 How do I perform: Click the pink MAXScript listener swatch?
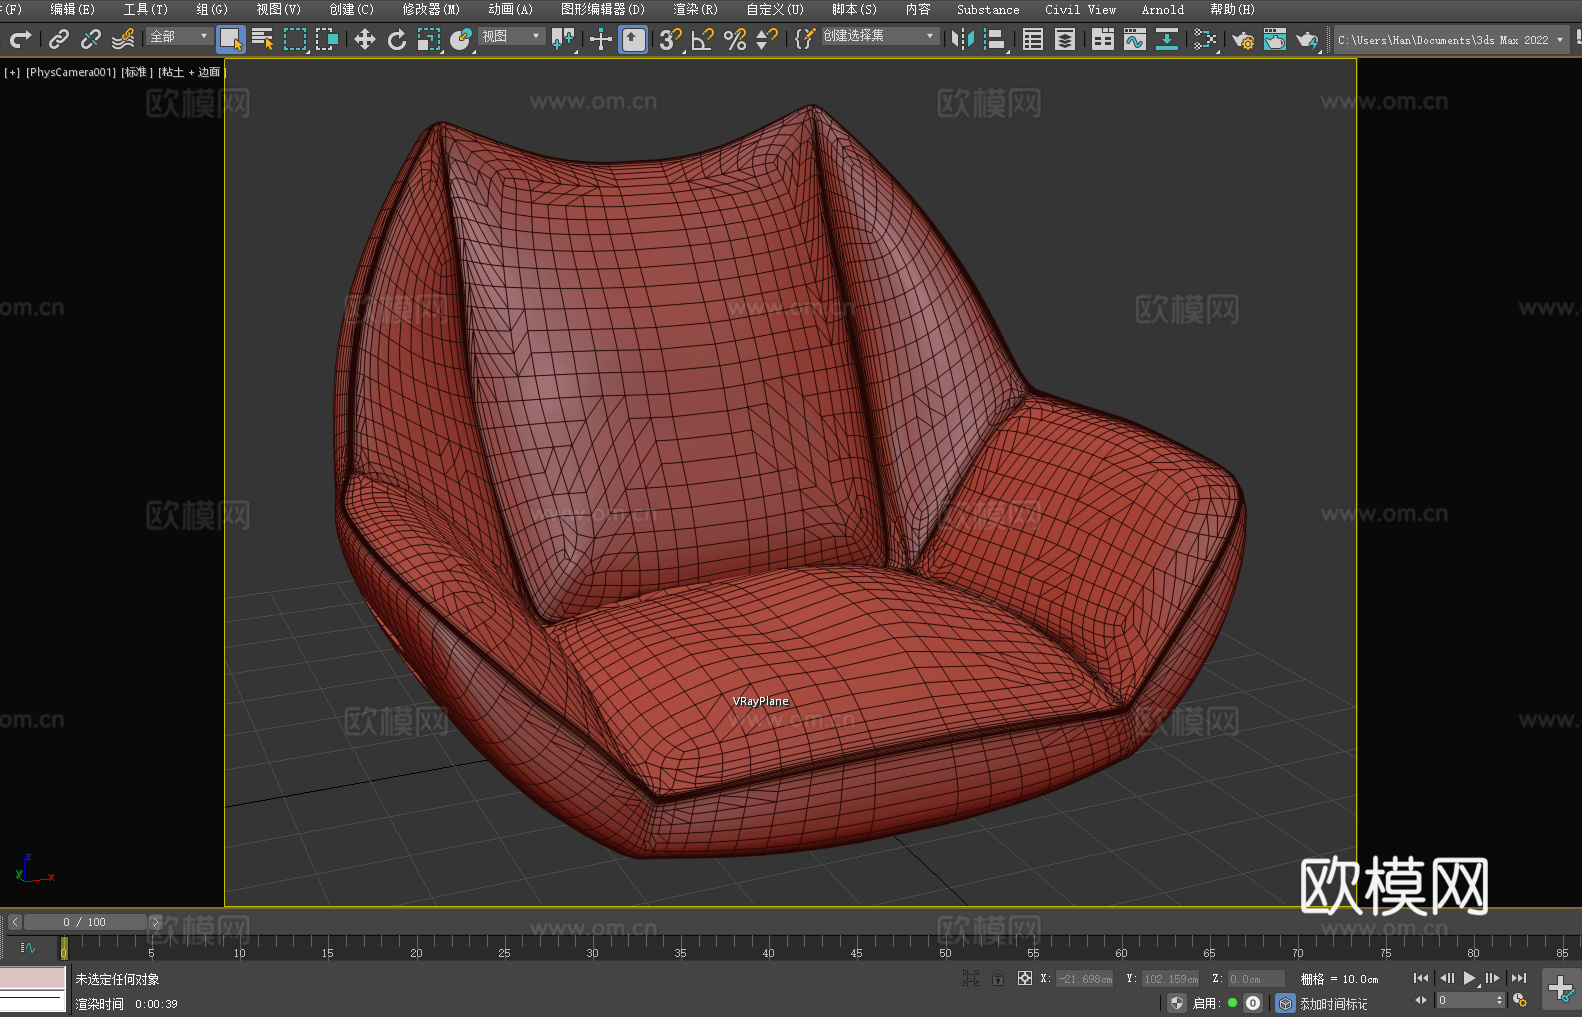tap(32, 978)
